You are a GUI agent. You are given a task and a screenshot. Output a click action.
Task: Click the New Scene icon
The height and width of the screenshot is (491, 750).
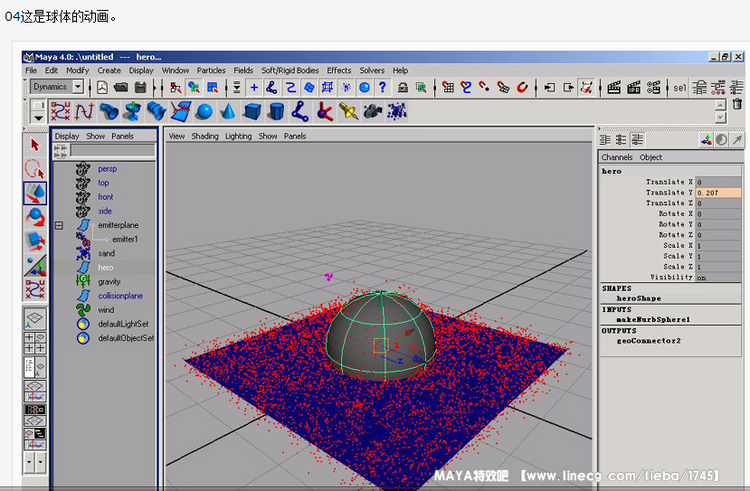(102, 87)
